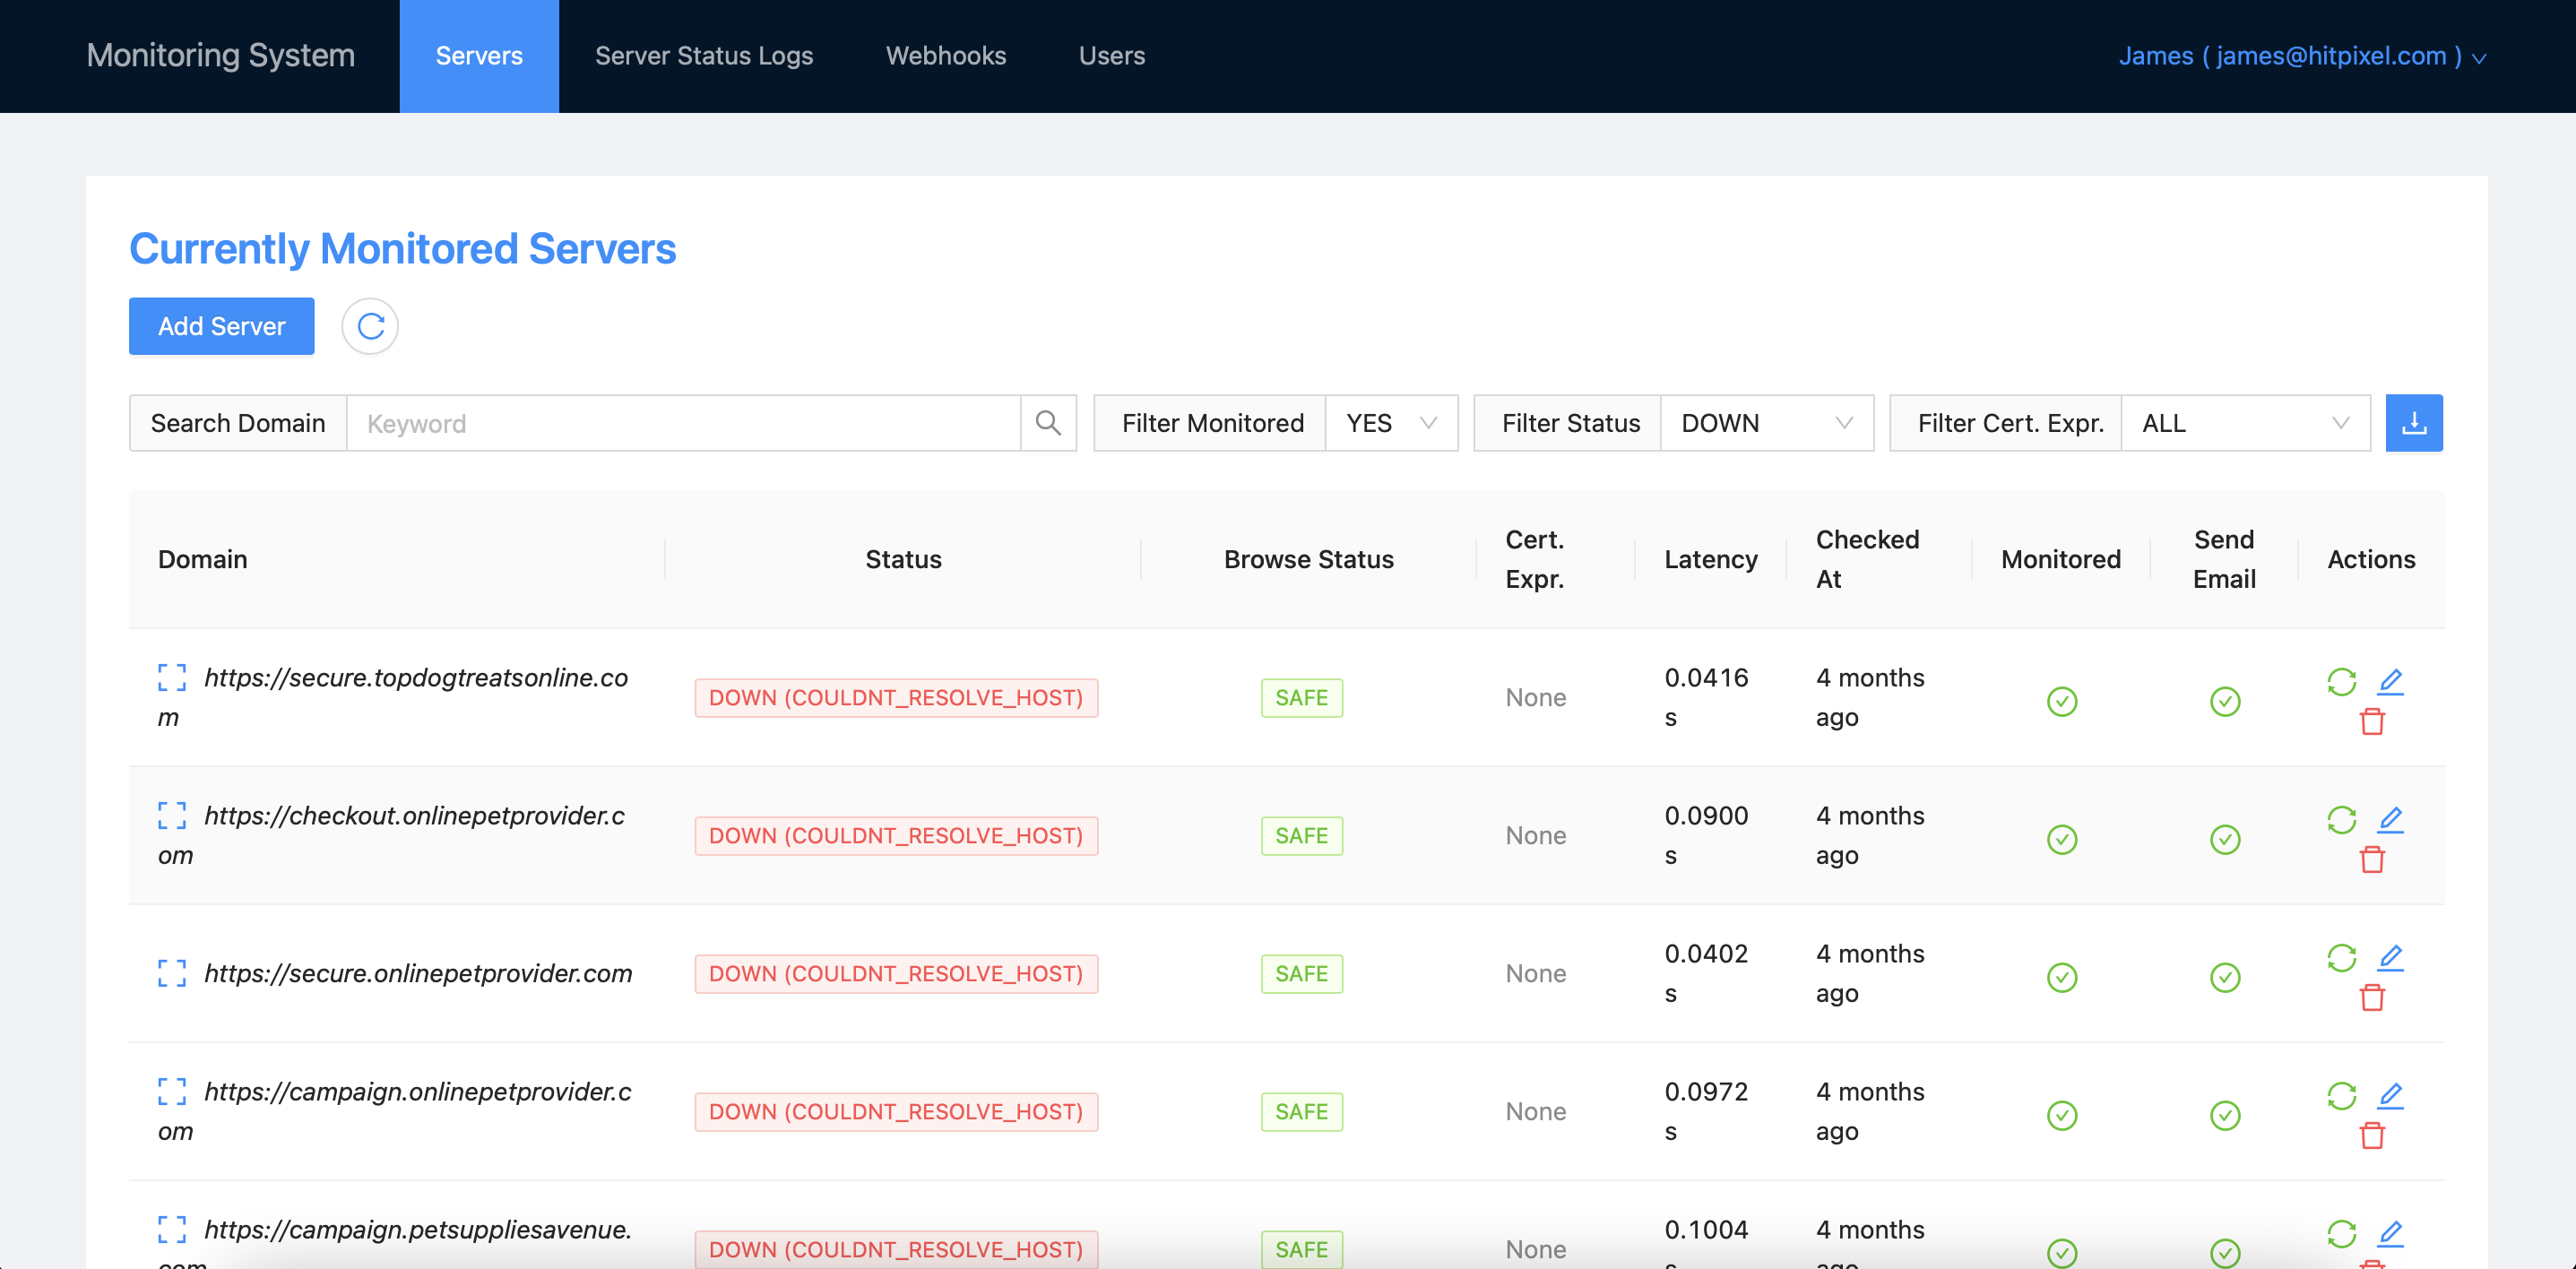Image resolution: width=2576 pixels, height=1269 pixels.
Task: Toggle Send Email check for checkout.onlinepetprovider.com
Action: (2224, 839)
